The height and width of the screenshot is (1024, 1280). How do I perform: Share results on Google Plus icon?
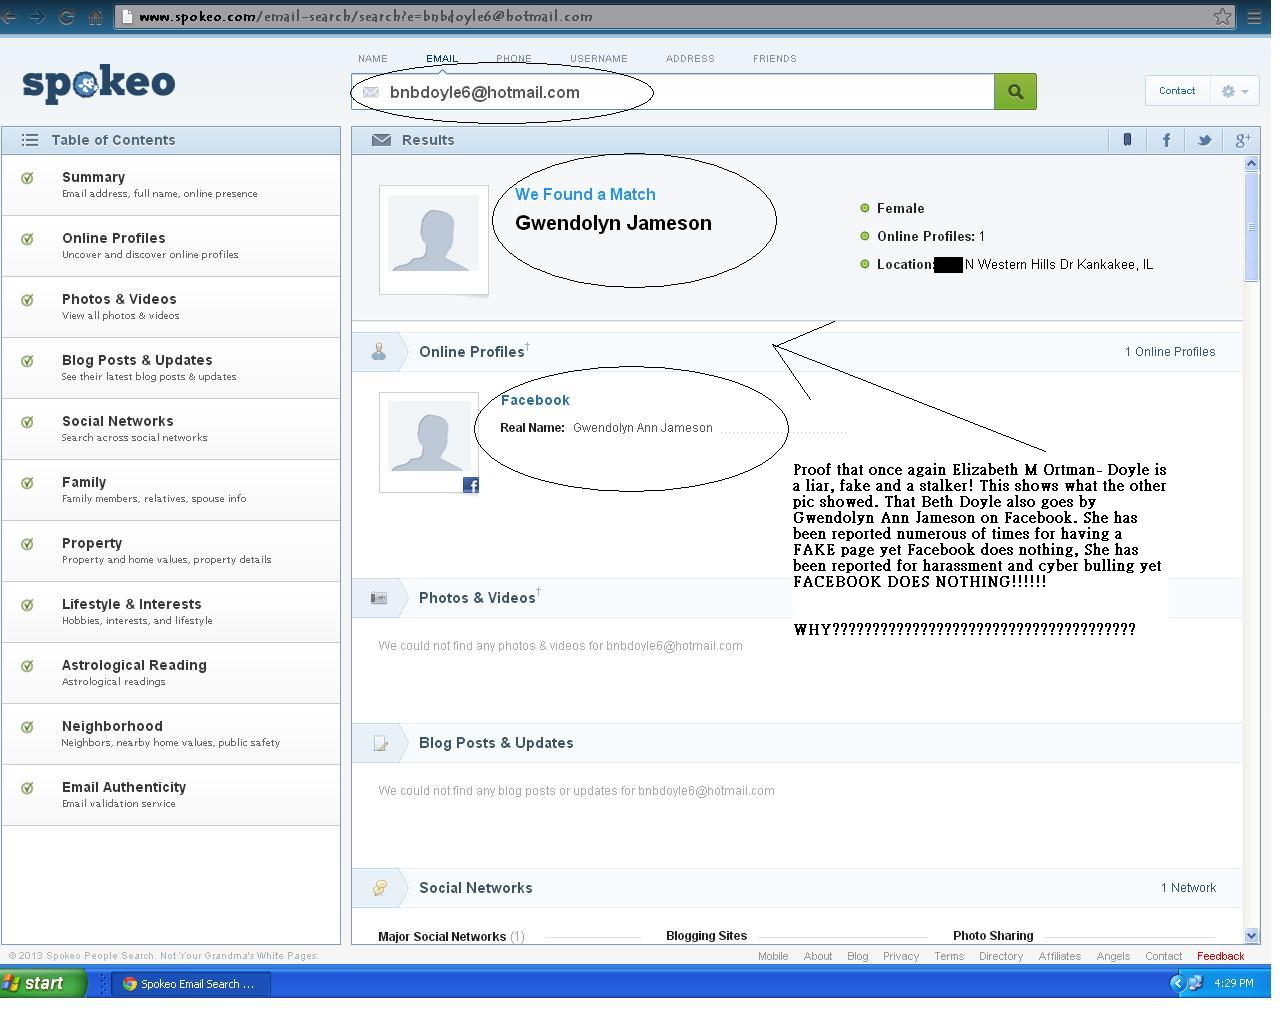pyautogui.click(x=1242, y=140)
